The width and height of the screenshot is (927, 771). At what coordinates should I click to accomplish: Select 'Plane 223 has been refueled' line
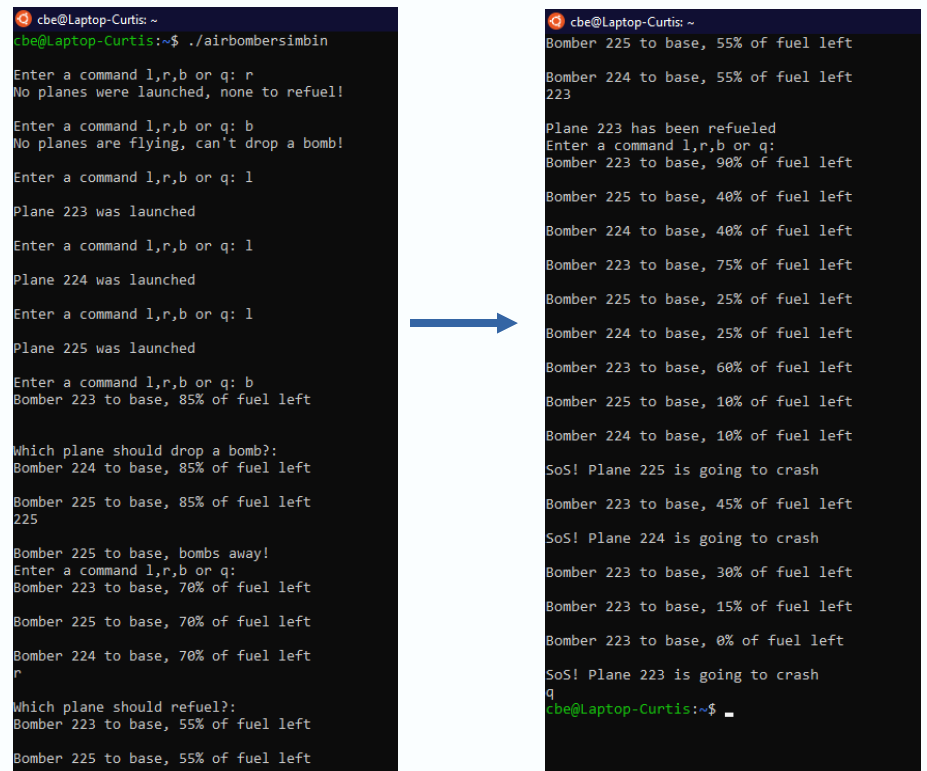(x=660, y=129)
